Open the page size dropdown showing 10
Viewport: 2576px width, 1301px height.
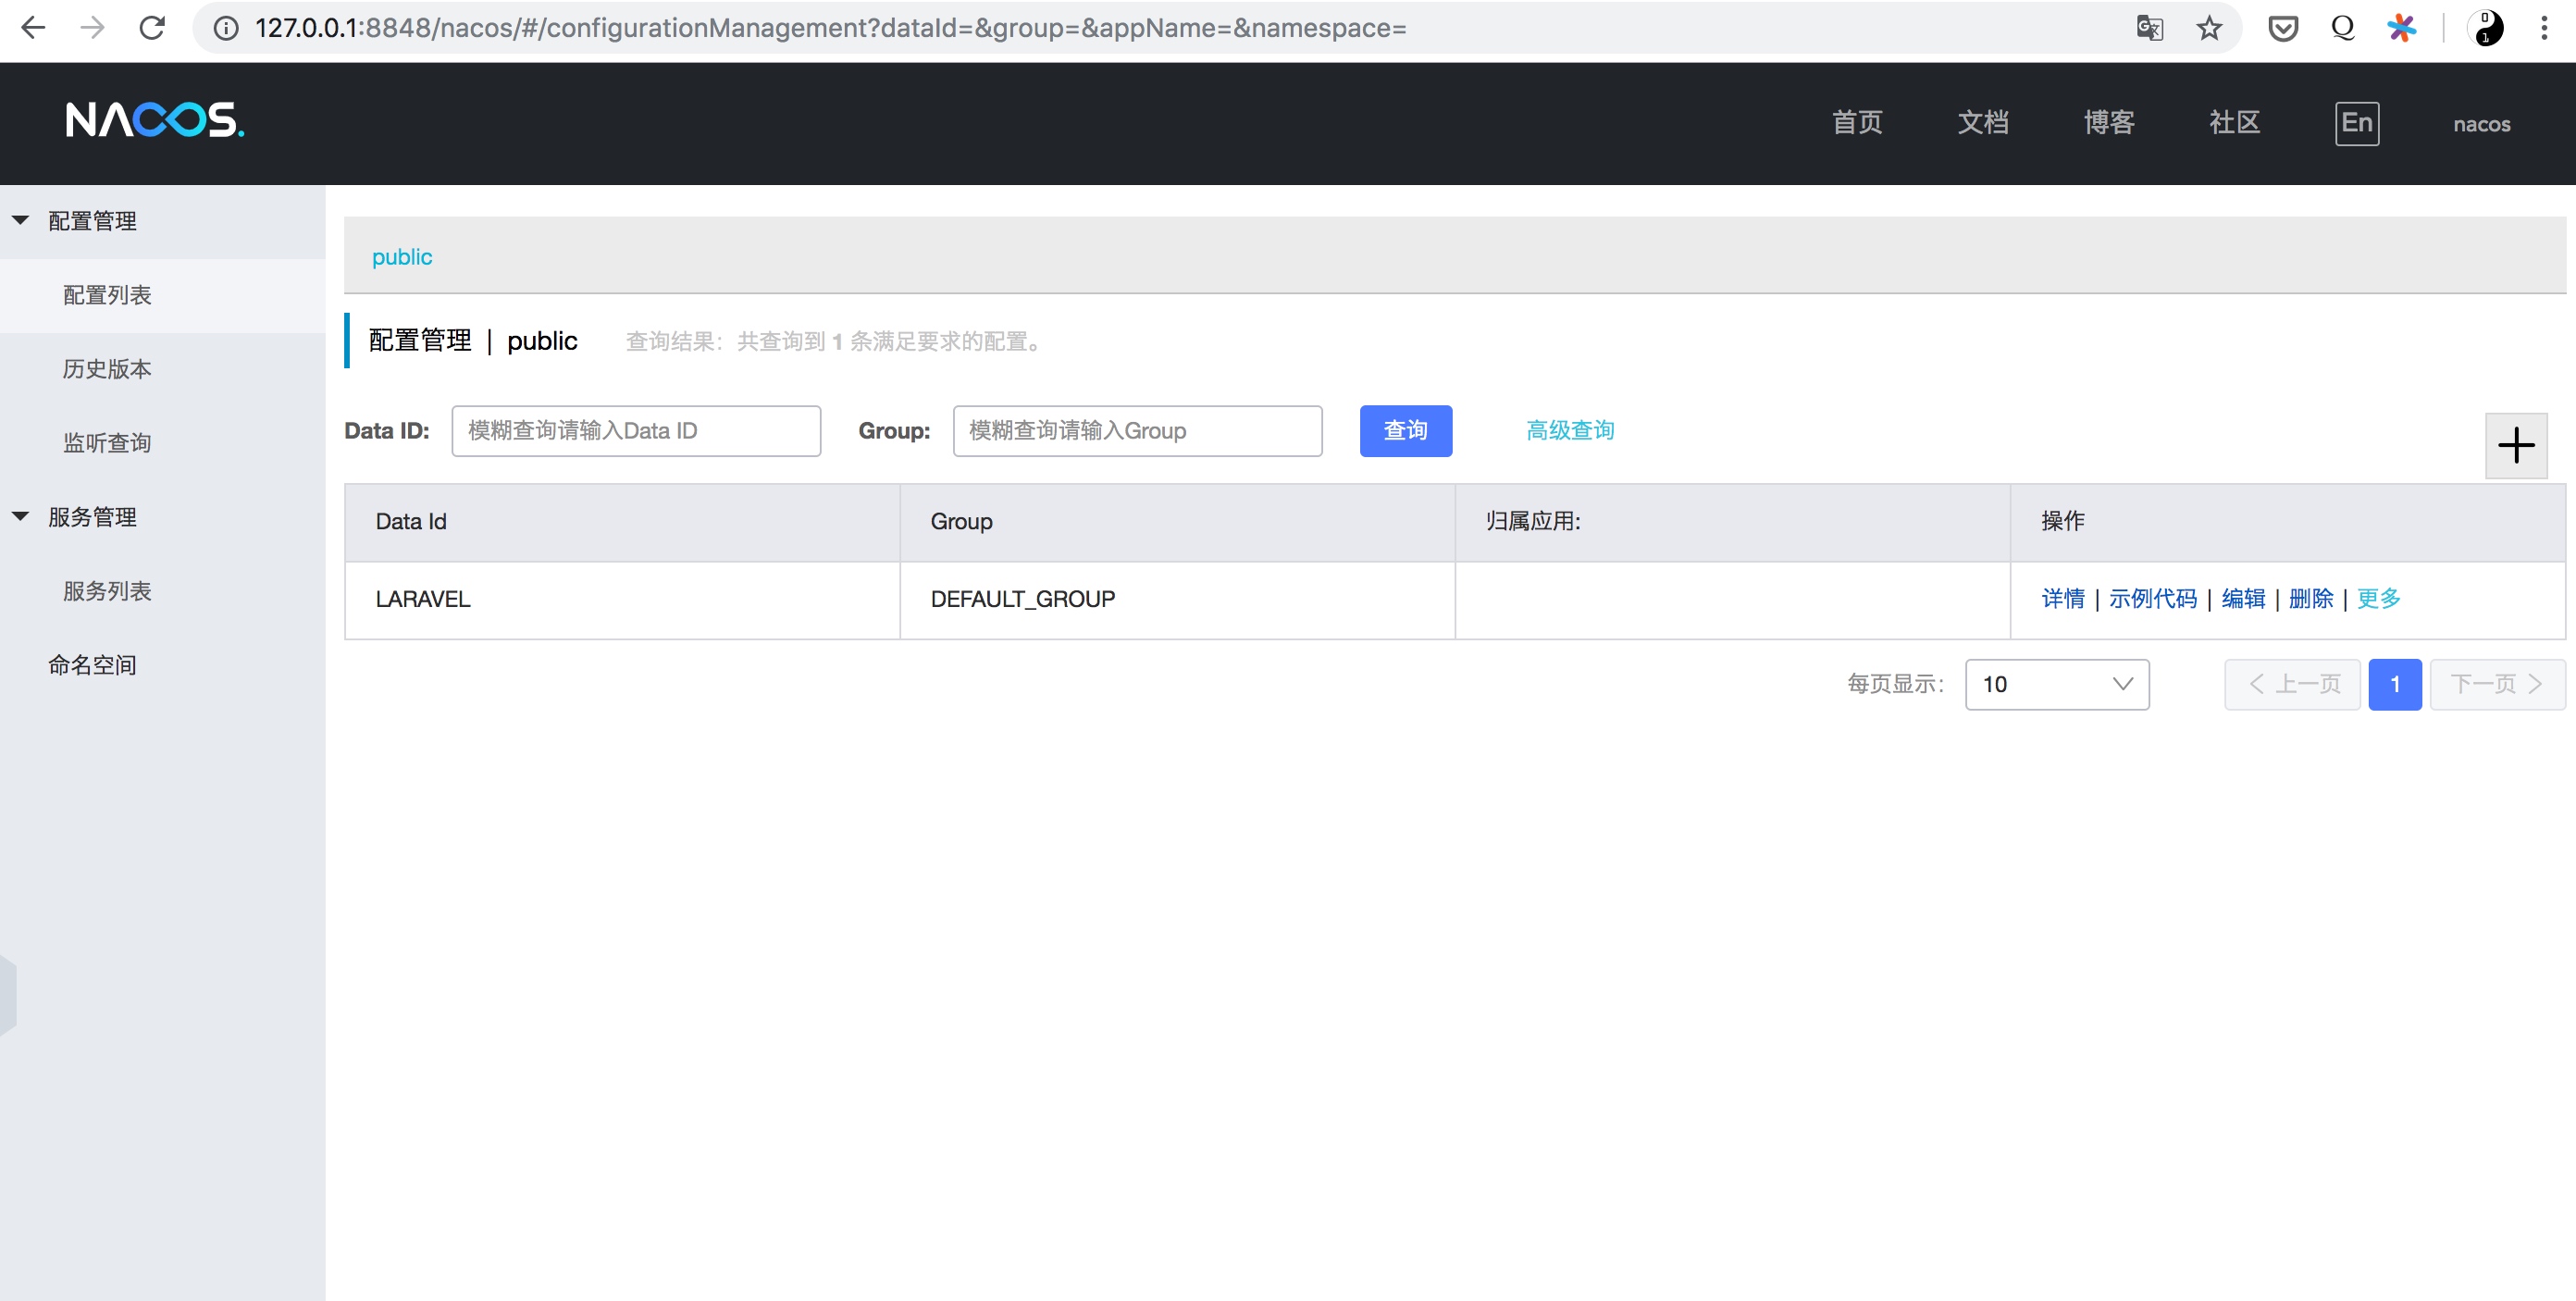tap(2056, 684)
